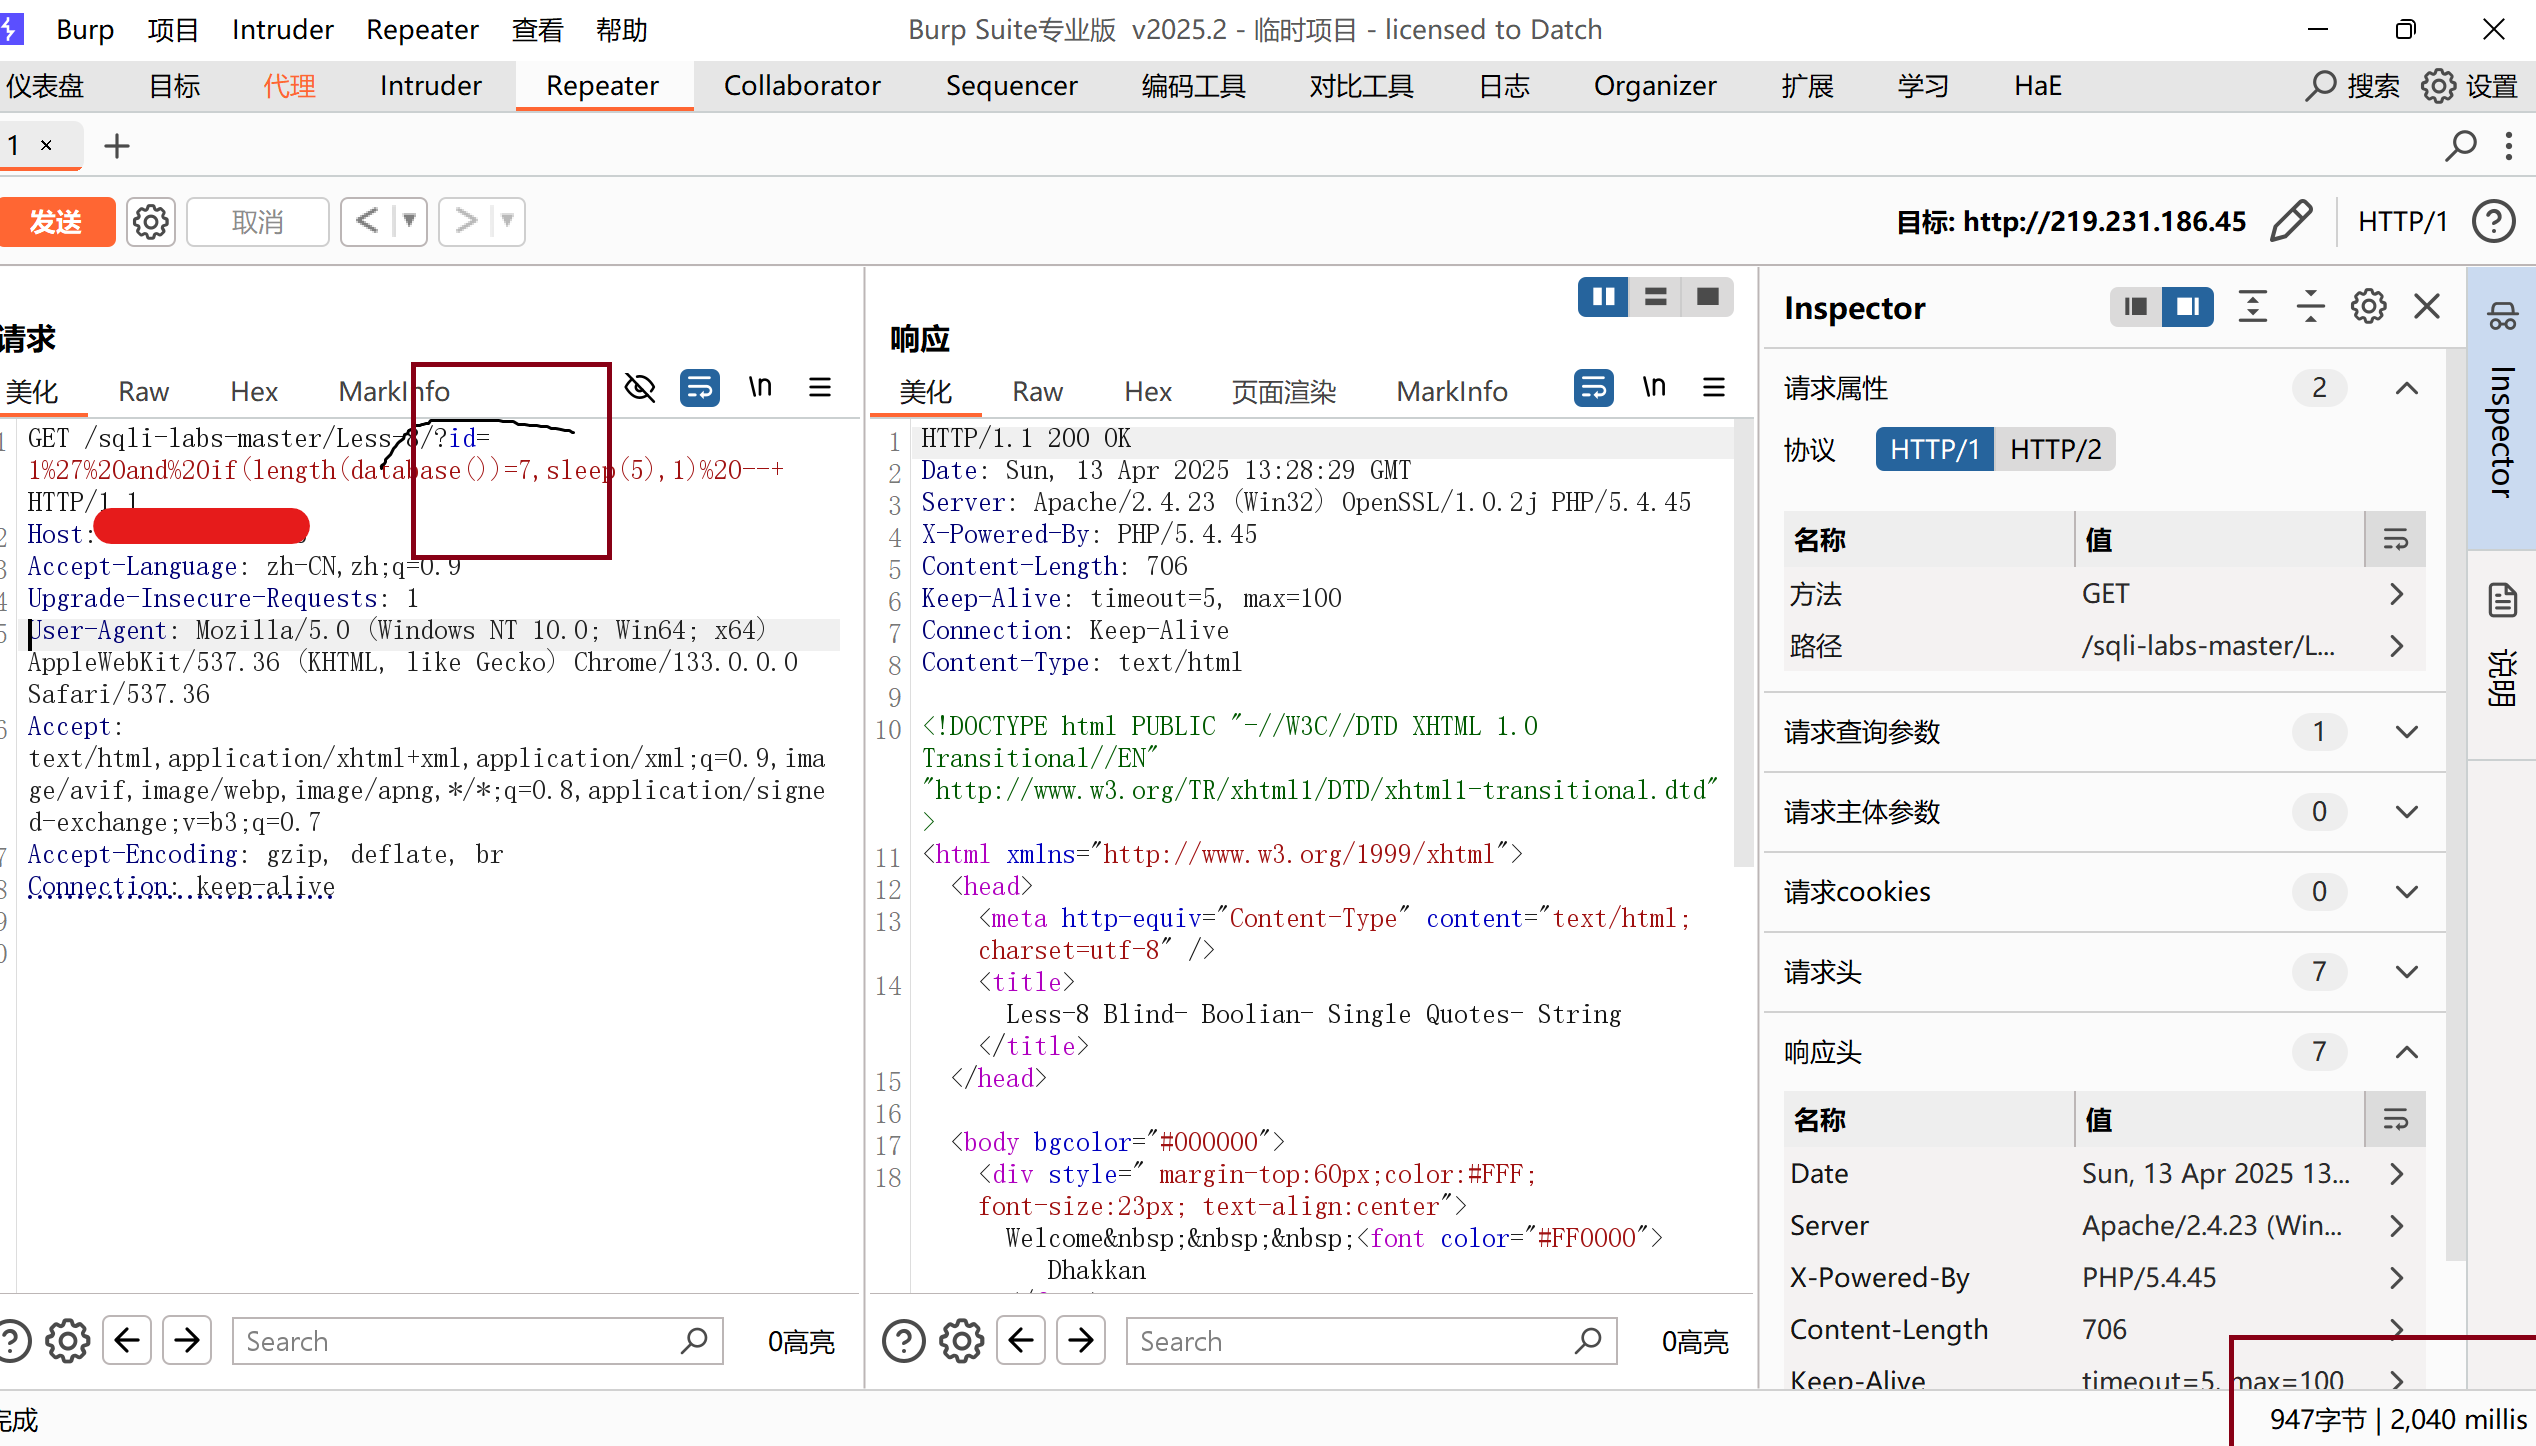The width and height of the screenshot is (2536, 1446).
Task: Edit target with pencil icon
Action: (2291, 221)
